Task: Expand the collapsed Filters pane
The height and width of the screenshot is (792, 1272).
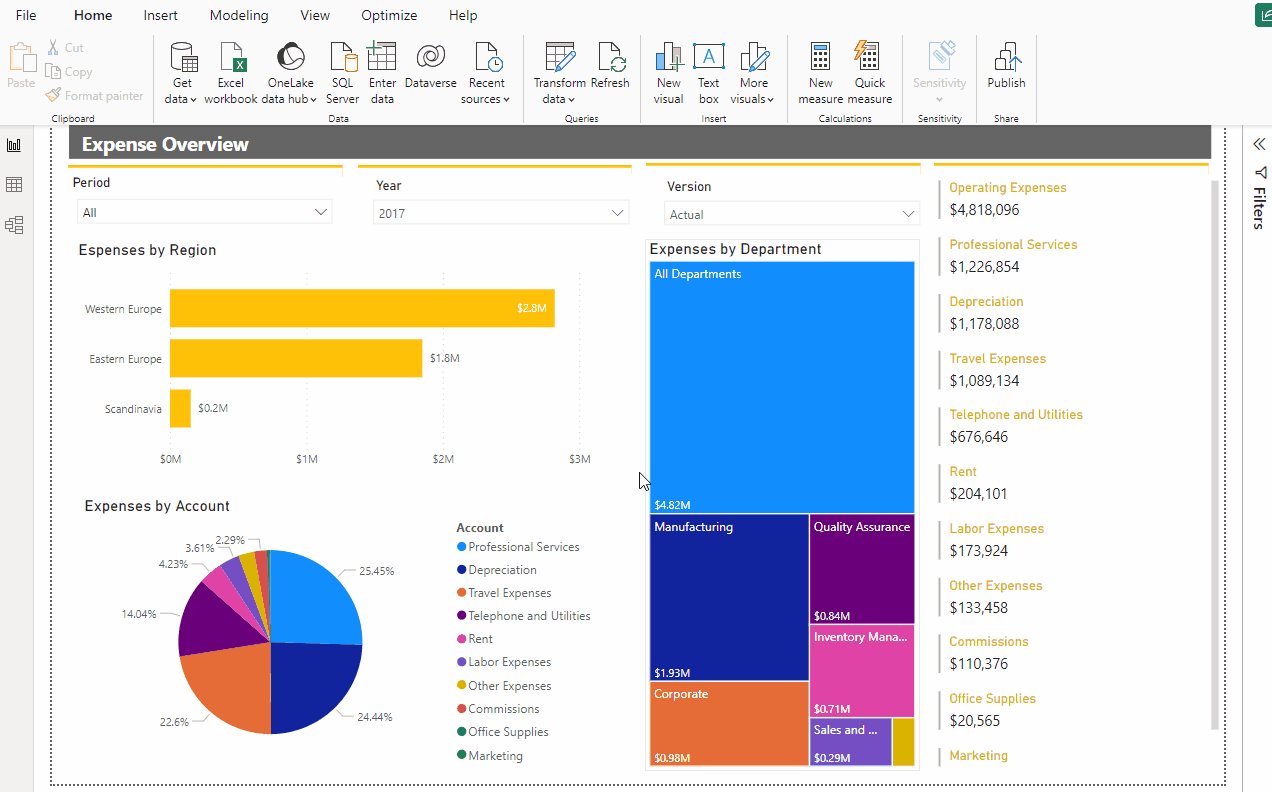Action: pyautogui.click(x=1260, y=145)
